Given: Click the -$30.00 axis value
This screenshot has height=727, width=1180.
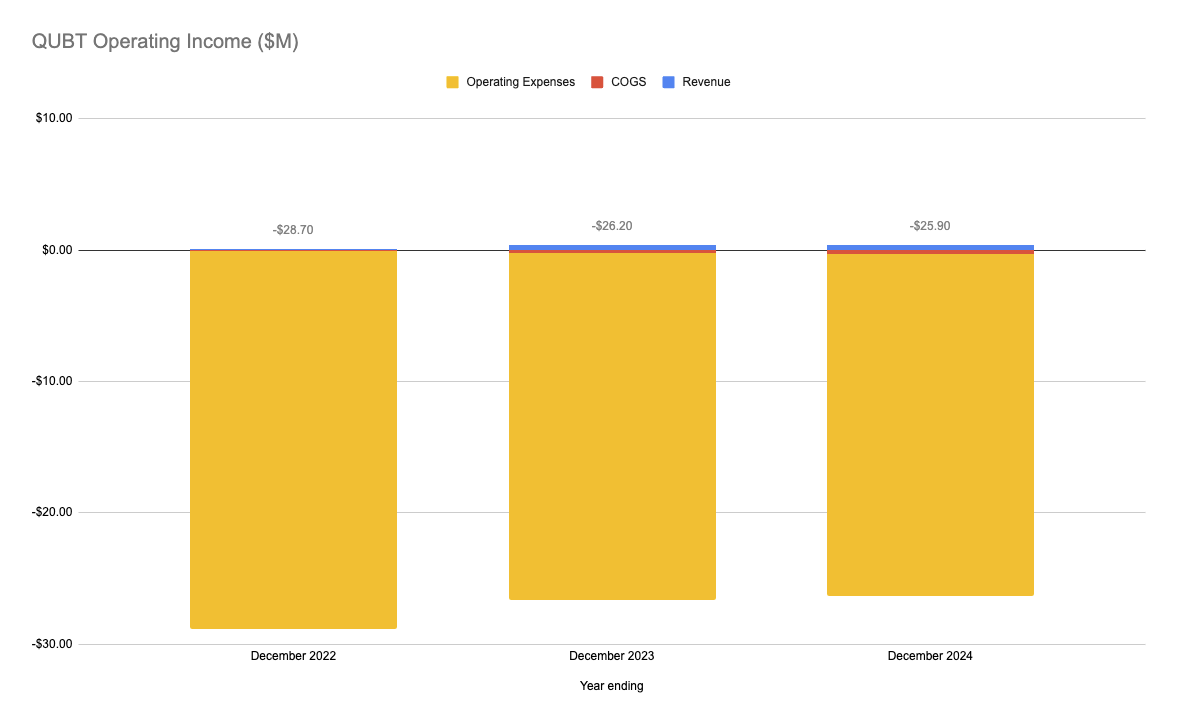Looking at the screenshot, I should click(x=52, y=644).
